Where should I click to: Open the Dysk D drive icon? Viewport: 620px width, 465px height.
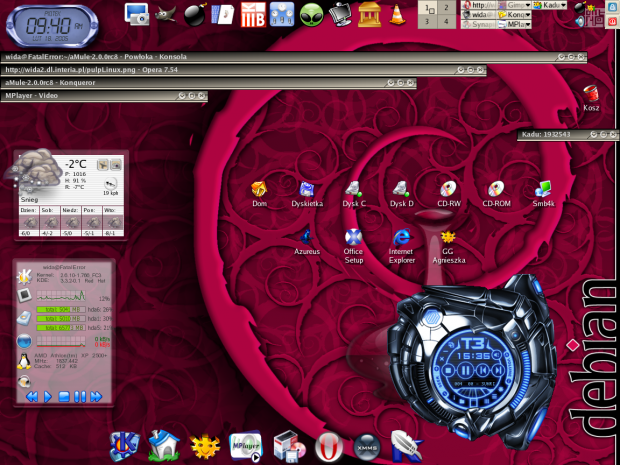pos(402,194)
